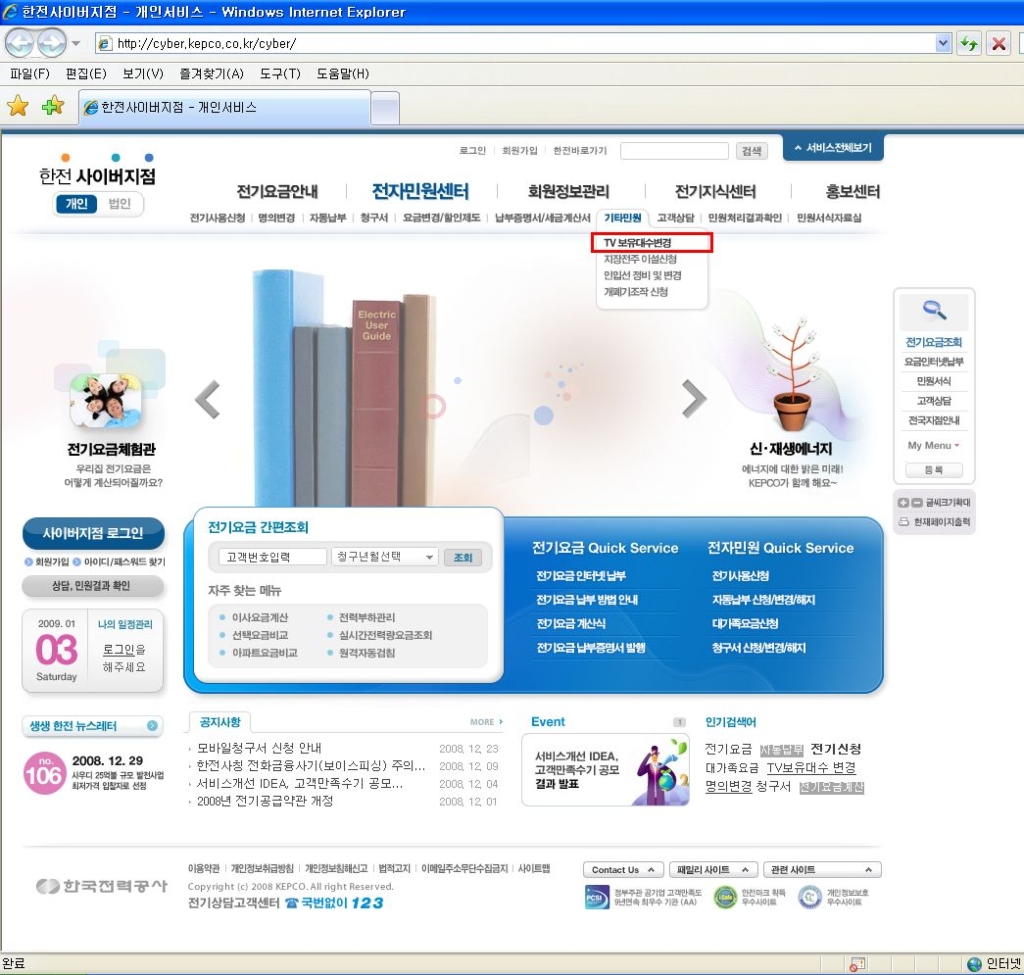Open 전기요금 인터넷납부 quick service

[x=581, y=575]
